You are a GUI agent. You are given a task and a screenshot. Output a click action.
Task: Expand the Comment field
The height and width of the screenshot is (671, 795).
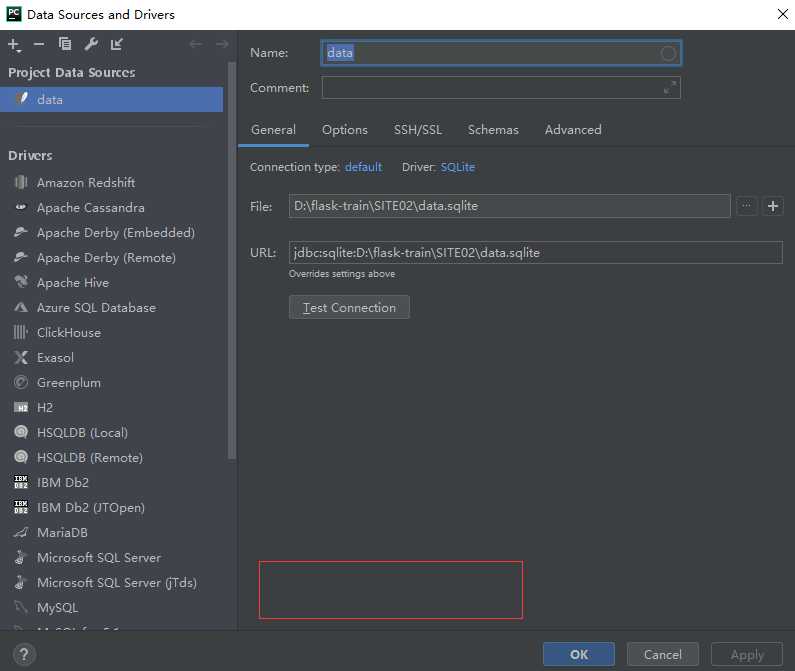[x=670, y=88]
